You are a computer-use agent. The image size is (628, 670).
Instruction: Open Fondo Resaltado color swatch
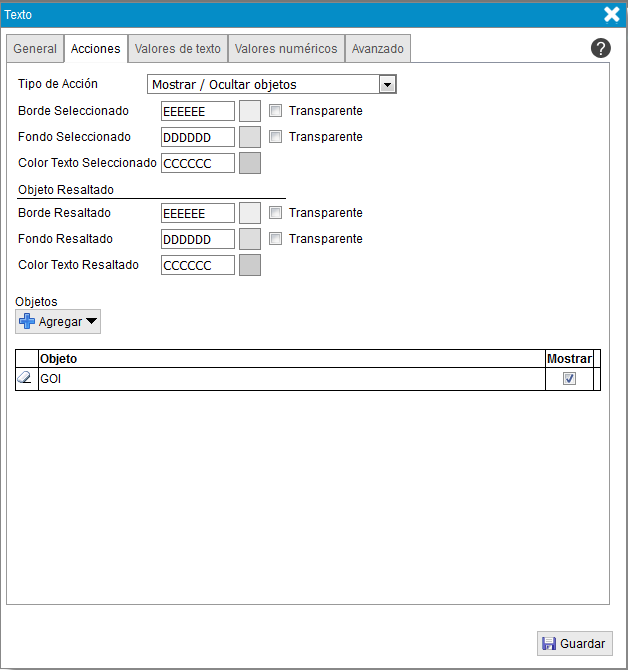click(250, 239)
